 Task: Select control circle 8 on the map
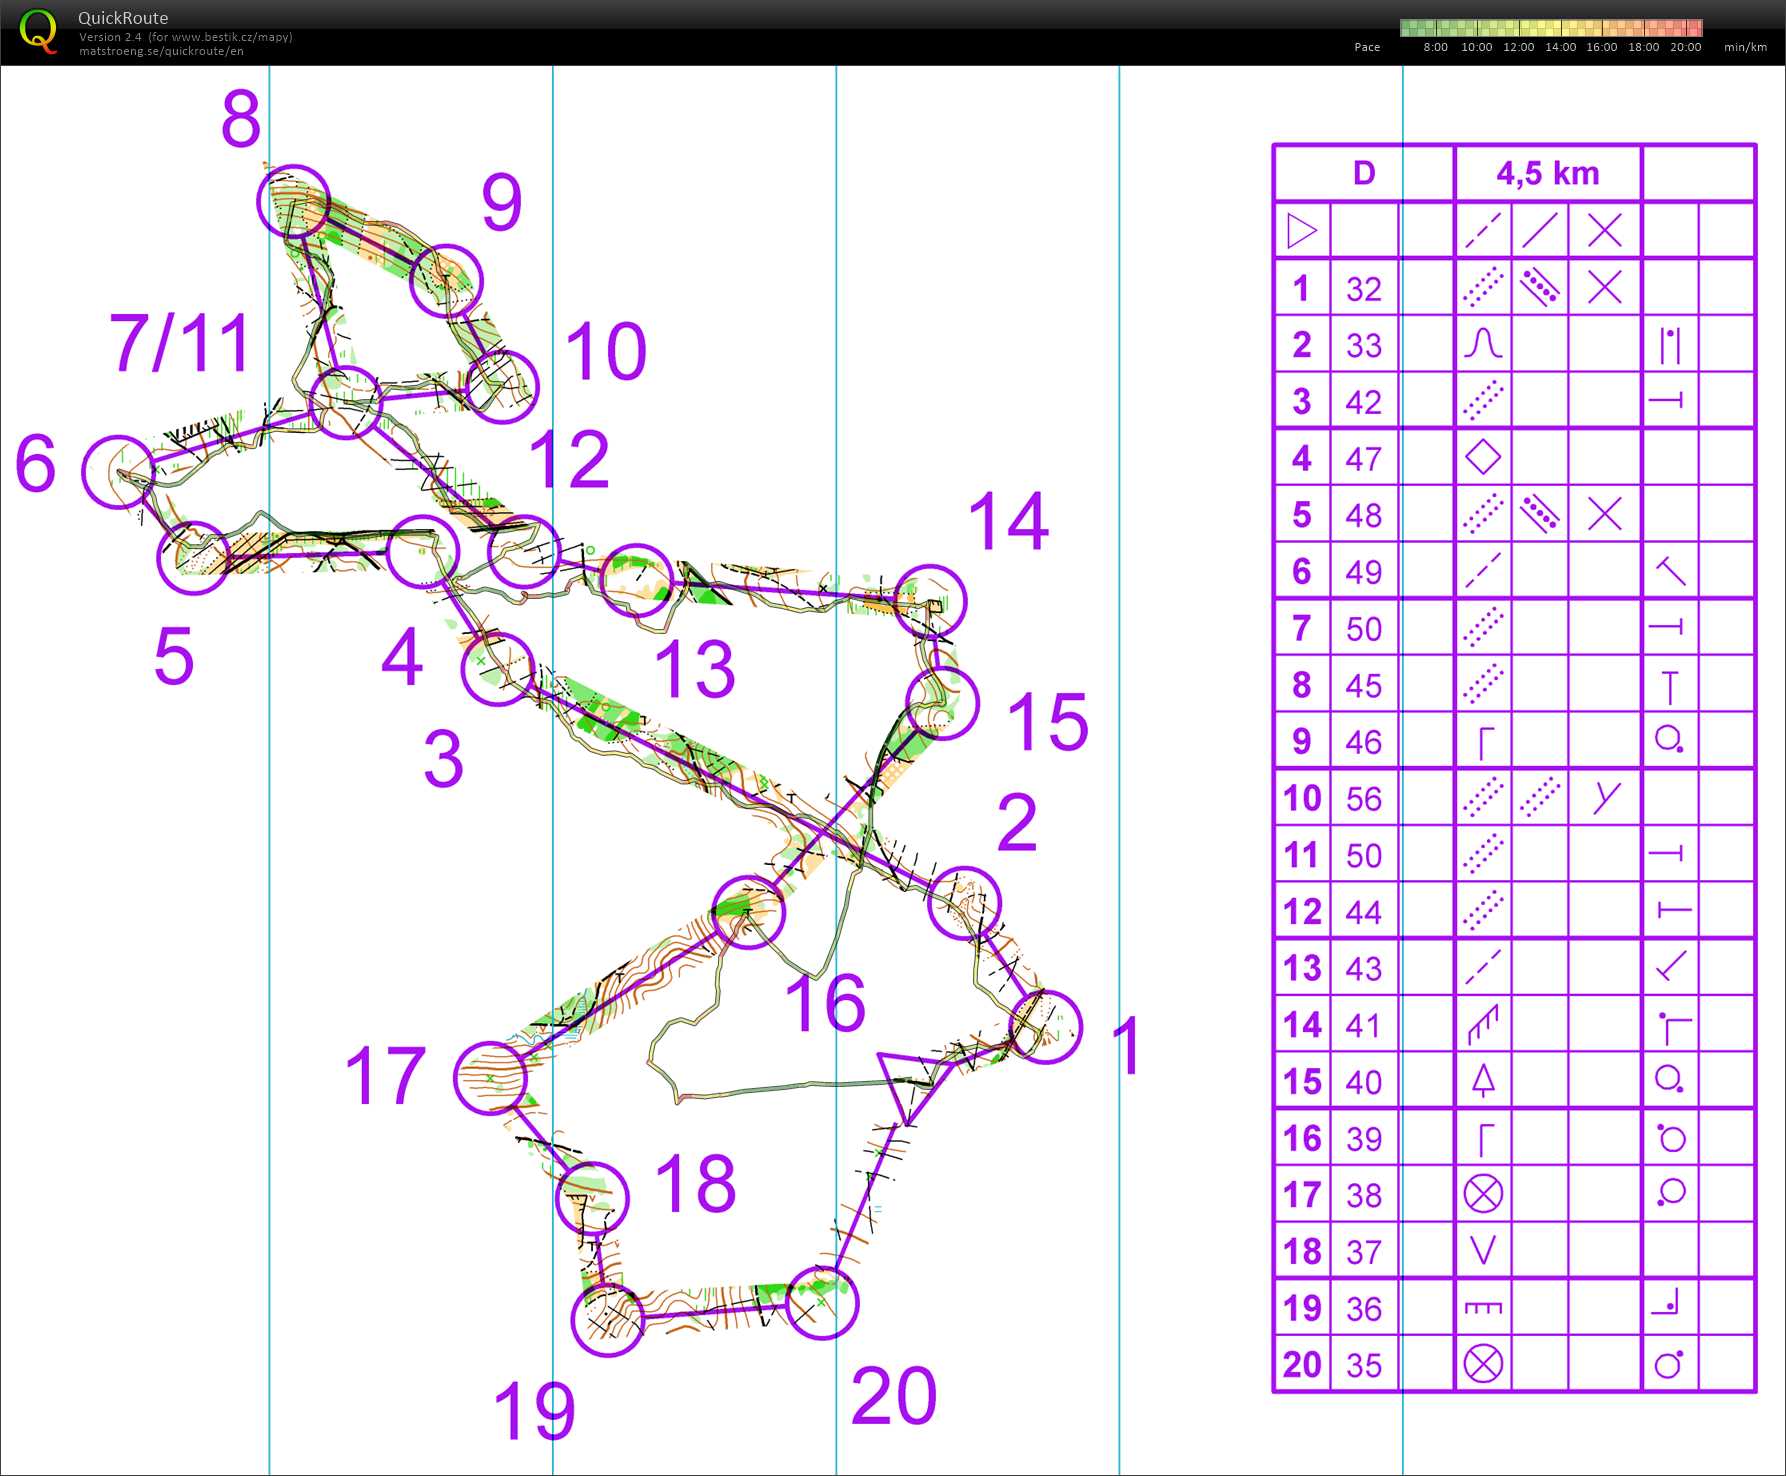click(293, 201)
